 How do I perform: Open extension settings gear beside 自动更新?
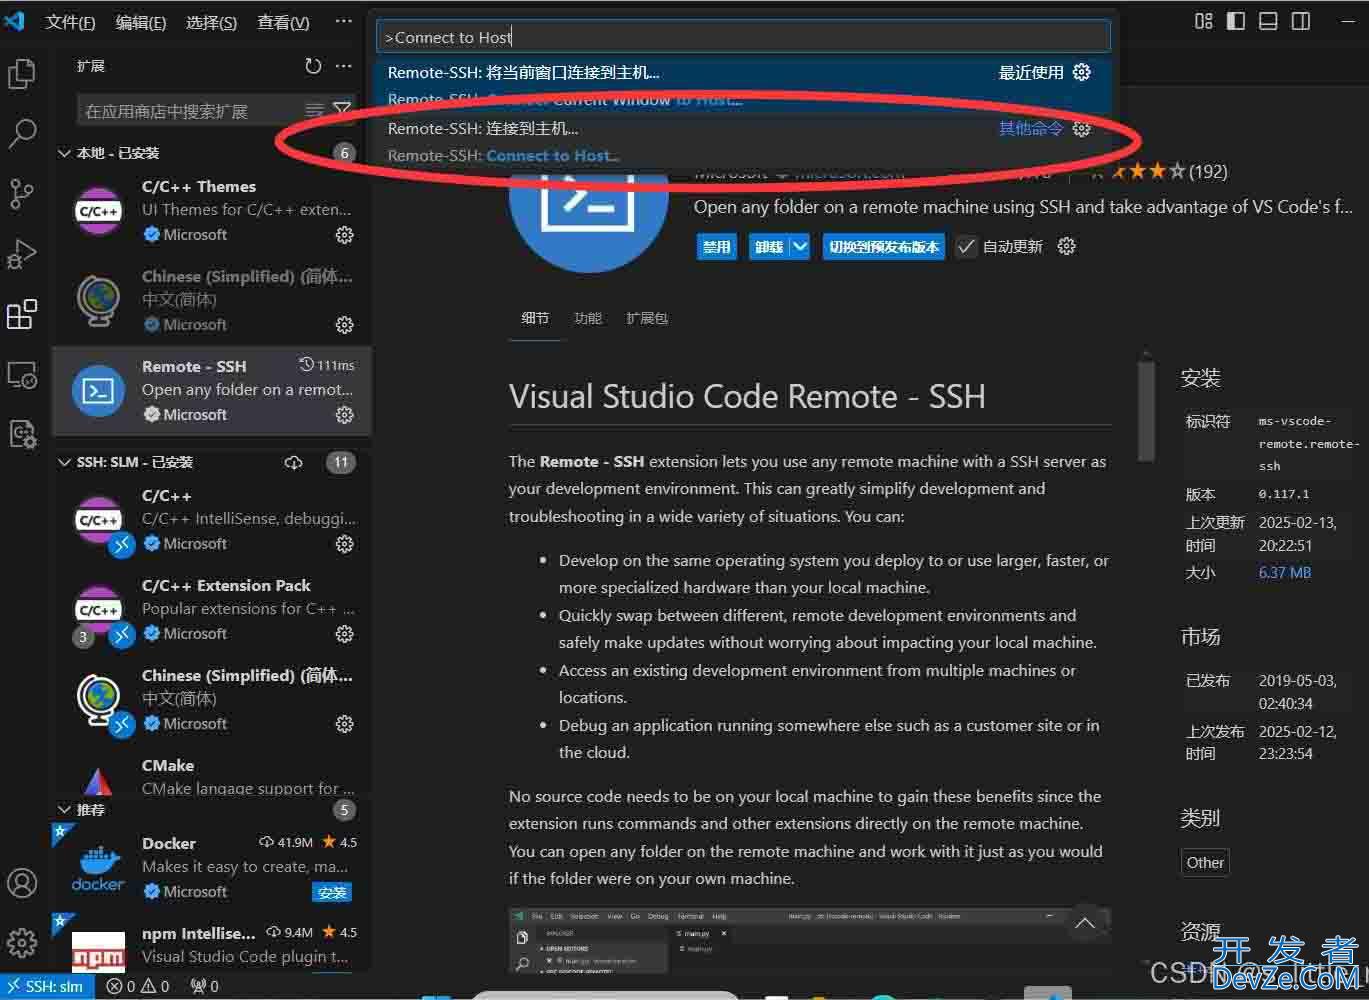[x=1067, y=246]
